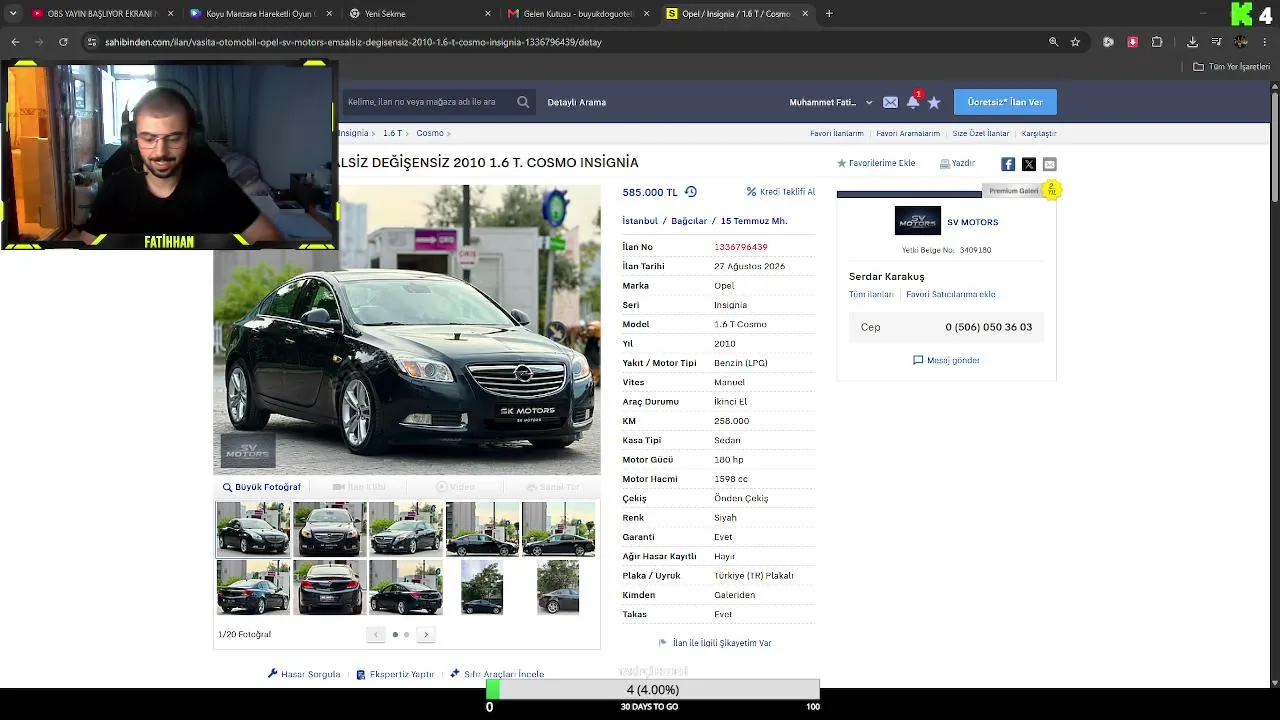Open the extensions puzzle icon
Viewport: 1280px width, 720px height.
coord(1157,42)
